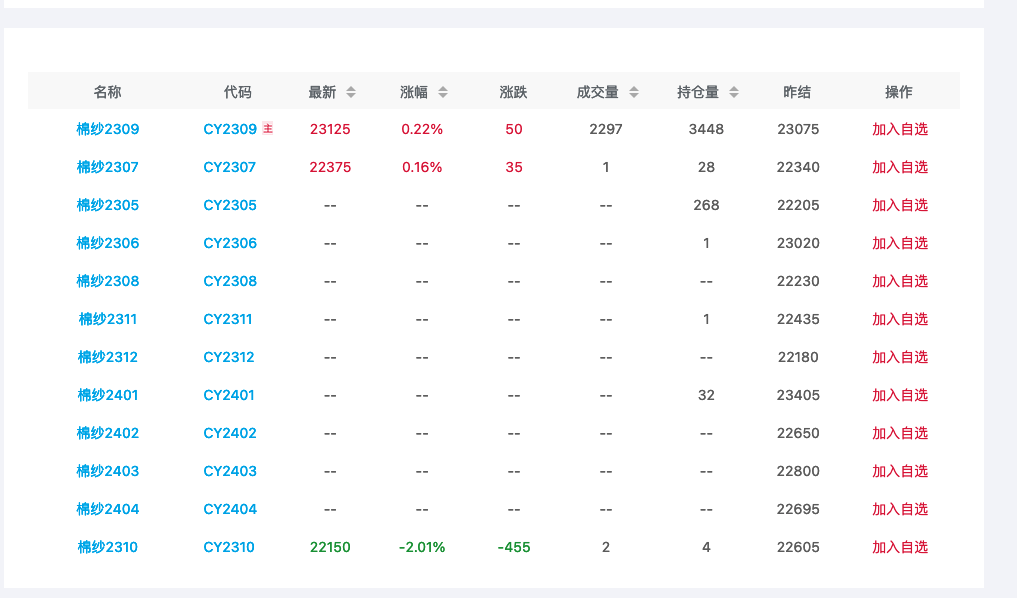The height and width of the screenshot is (598, 1017).
Task: Open the 棉纱2309 contract name link
Action: [108, 129]
